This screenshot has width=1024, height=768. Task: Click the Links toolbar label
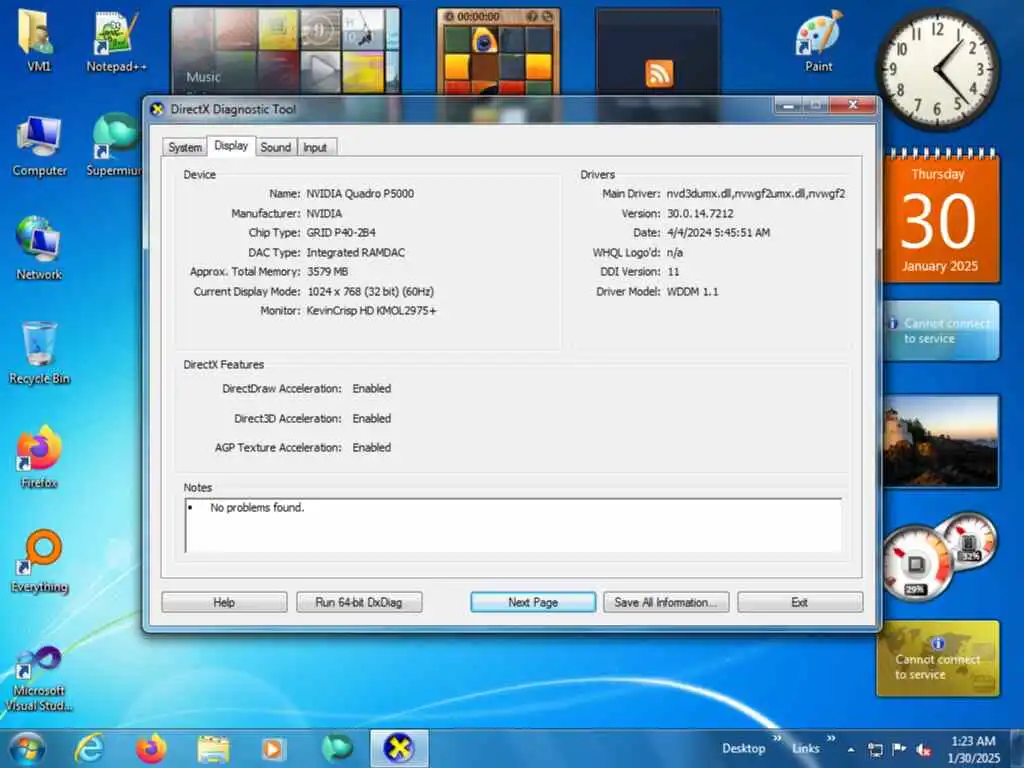coord(805,749)
